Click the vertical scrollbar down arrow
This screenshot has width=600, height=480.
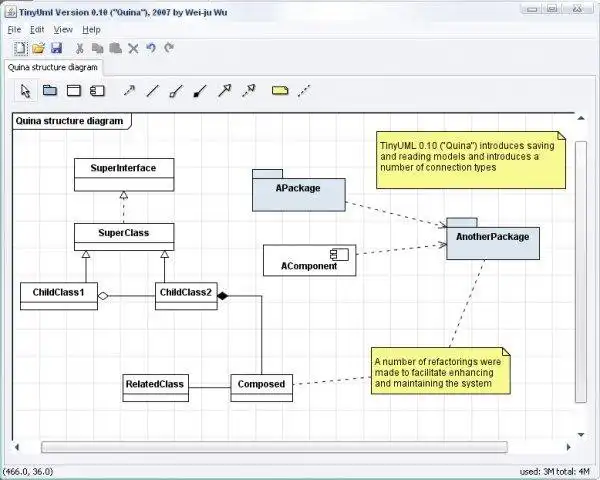(581, 434)
